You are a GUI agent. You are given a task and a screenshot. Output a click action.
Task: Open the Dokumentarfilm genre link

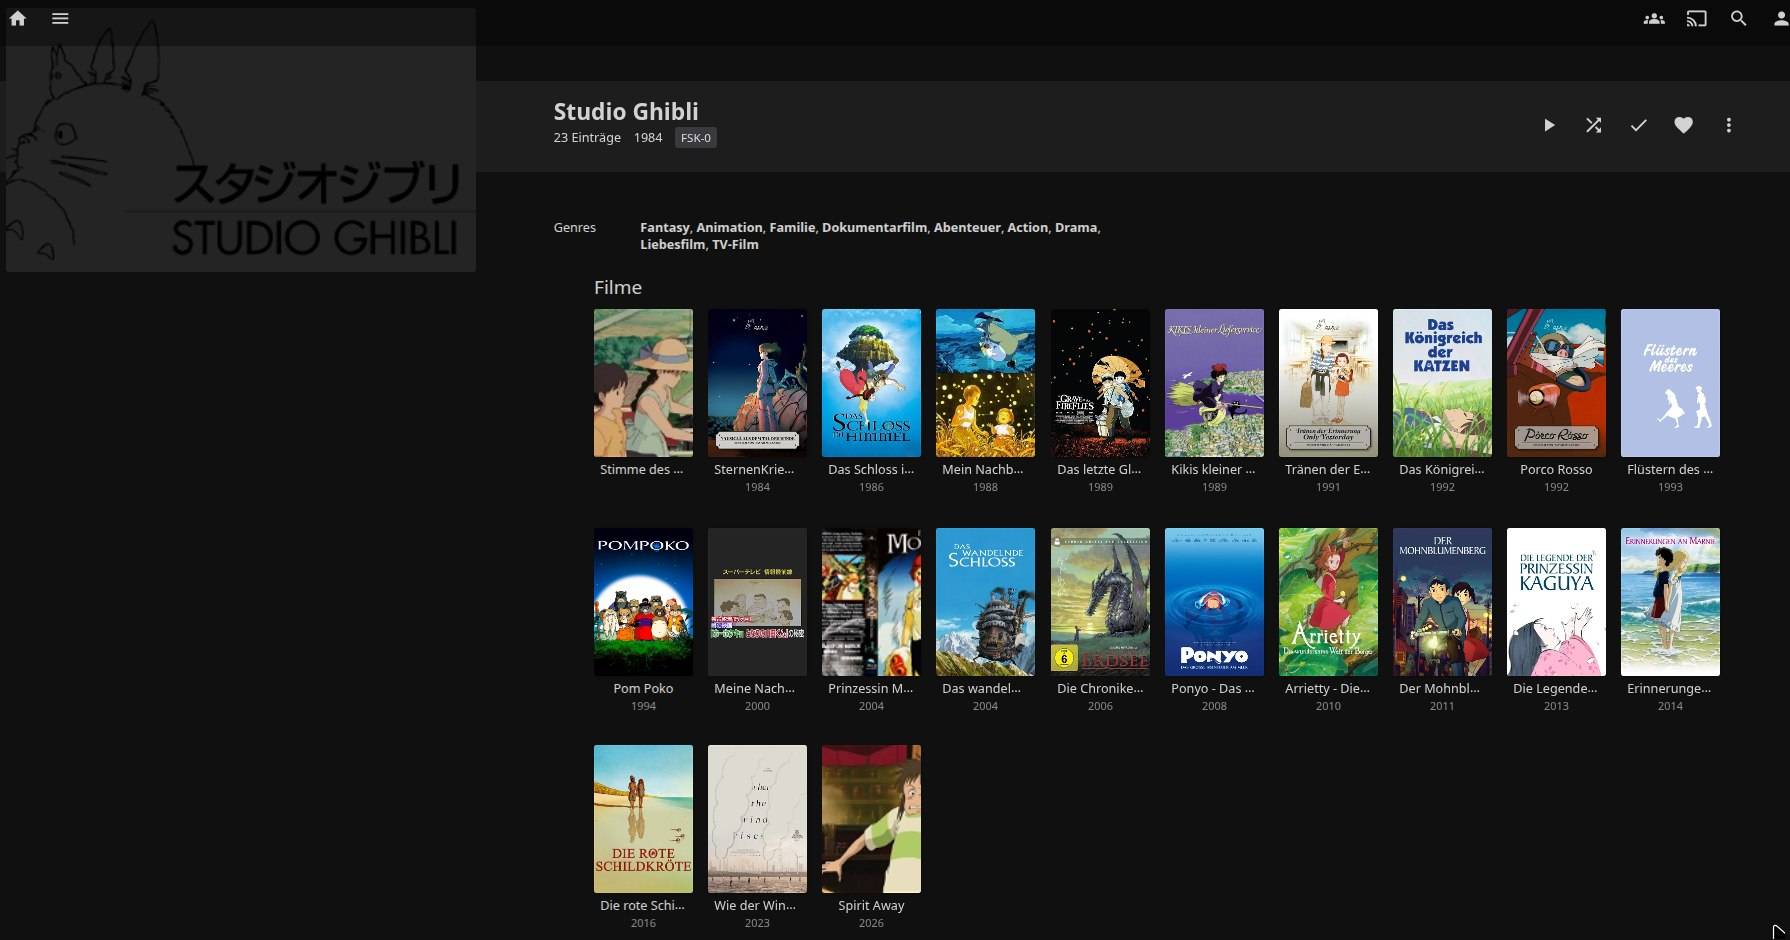click(874, 227)
